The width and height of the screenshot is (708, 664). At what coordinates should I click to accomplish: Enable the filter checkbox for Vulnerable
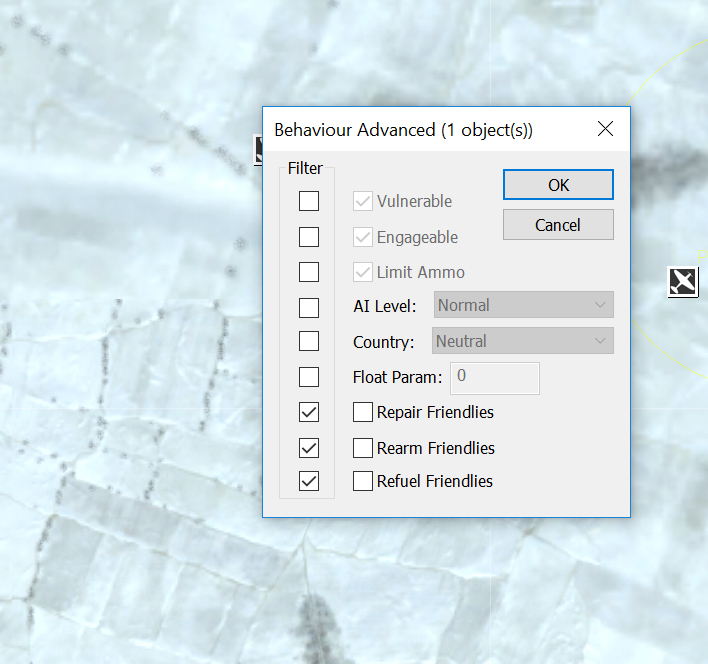[309, 201]
